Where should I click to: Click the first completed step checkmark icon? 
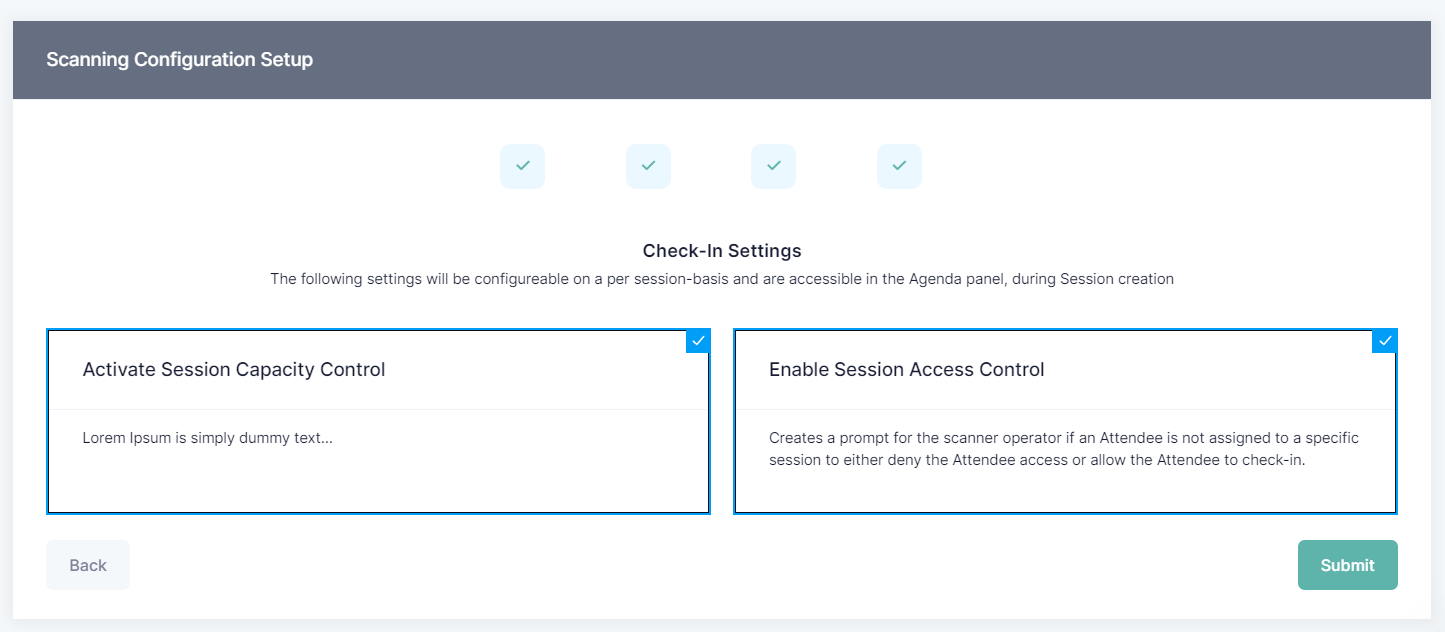522,166
